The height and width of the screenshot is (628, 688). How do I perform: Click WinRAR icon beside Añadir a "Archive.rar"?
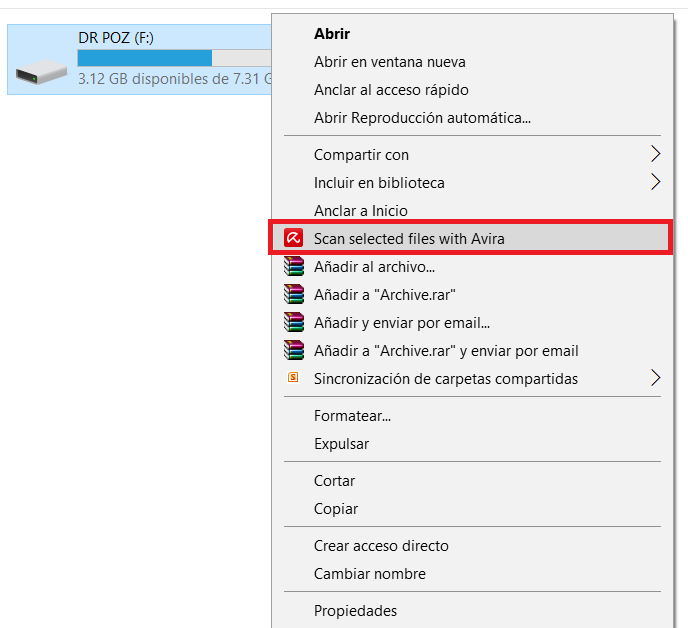click(294, 294)
